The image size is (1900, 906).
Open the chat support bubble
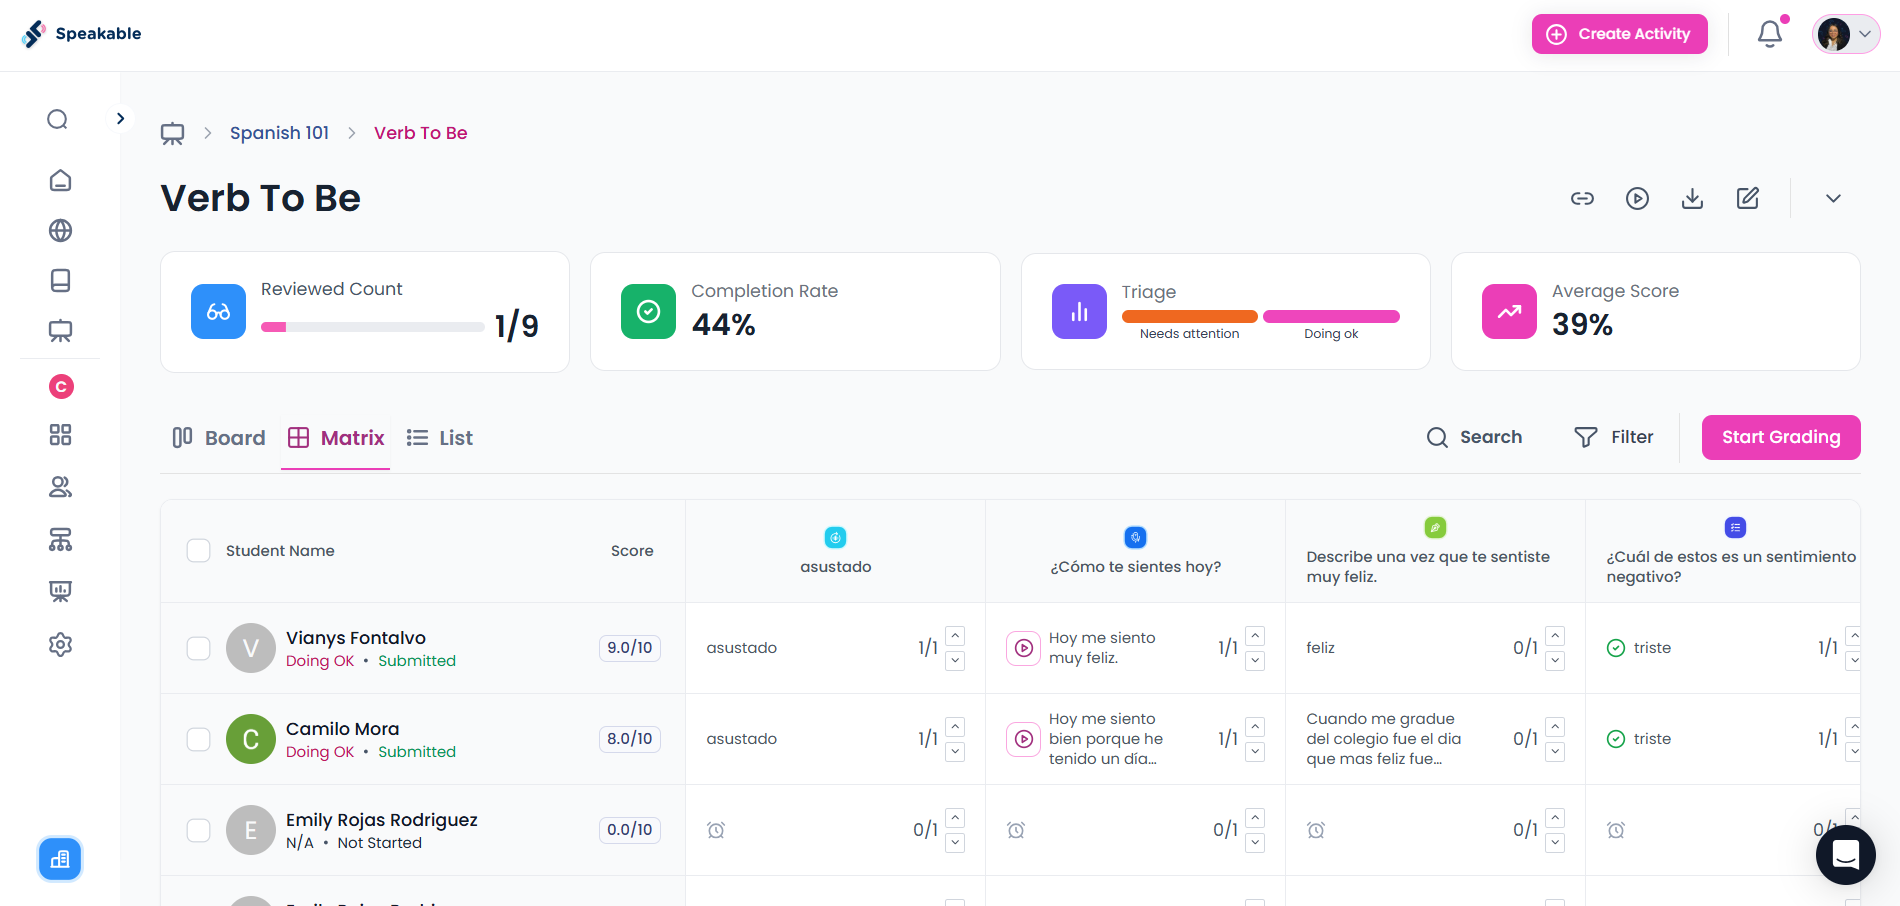click(1846, 855)
